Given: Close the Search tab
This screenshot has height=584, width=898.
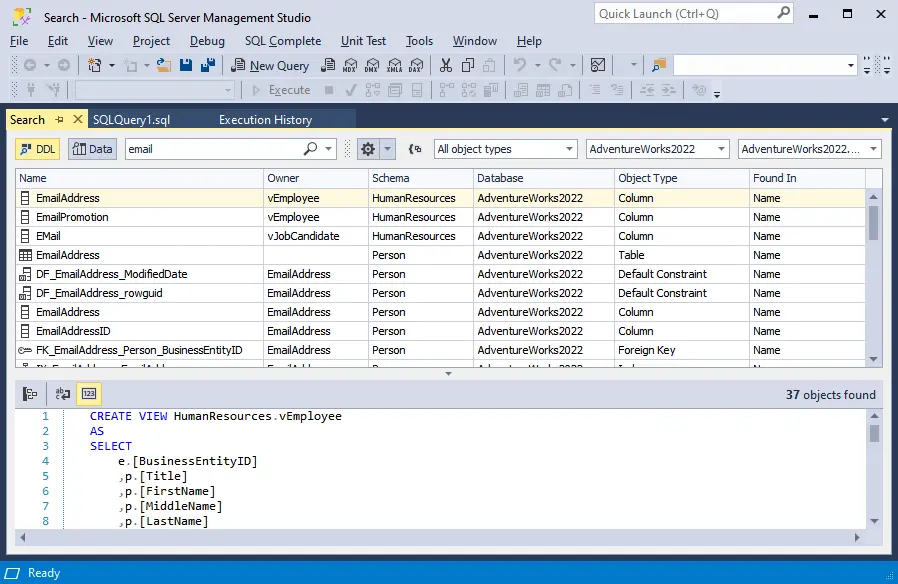Looking at the screenshot, I should 78,119.
